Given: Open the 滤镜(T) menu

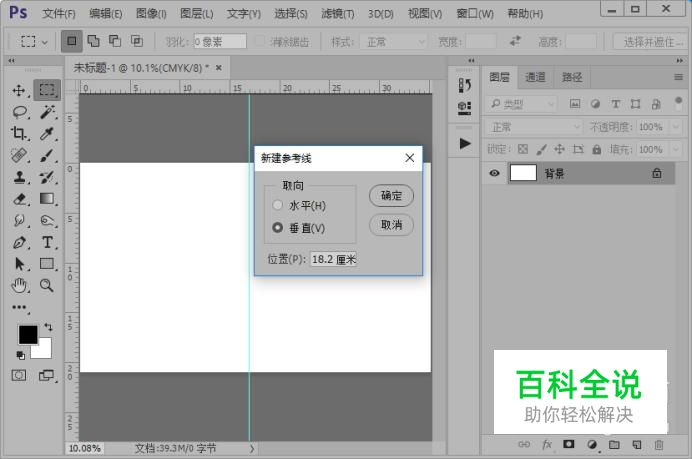Looking at the screenshot, I should 335,14.
